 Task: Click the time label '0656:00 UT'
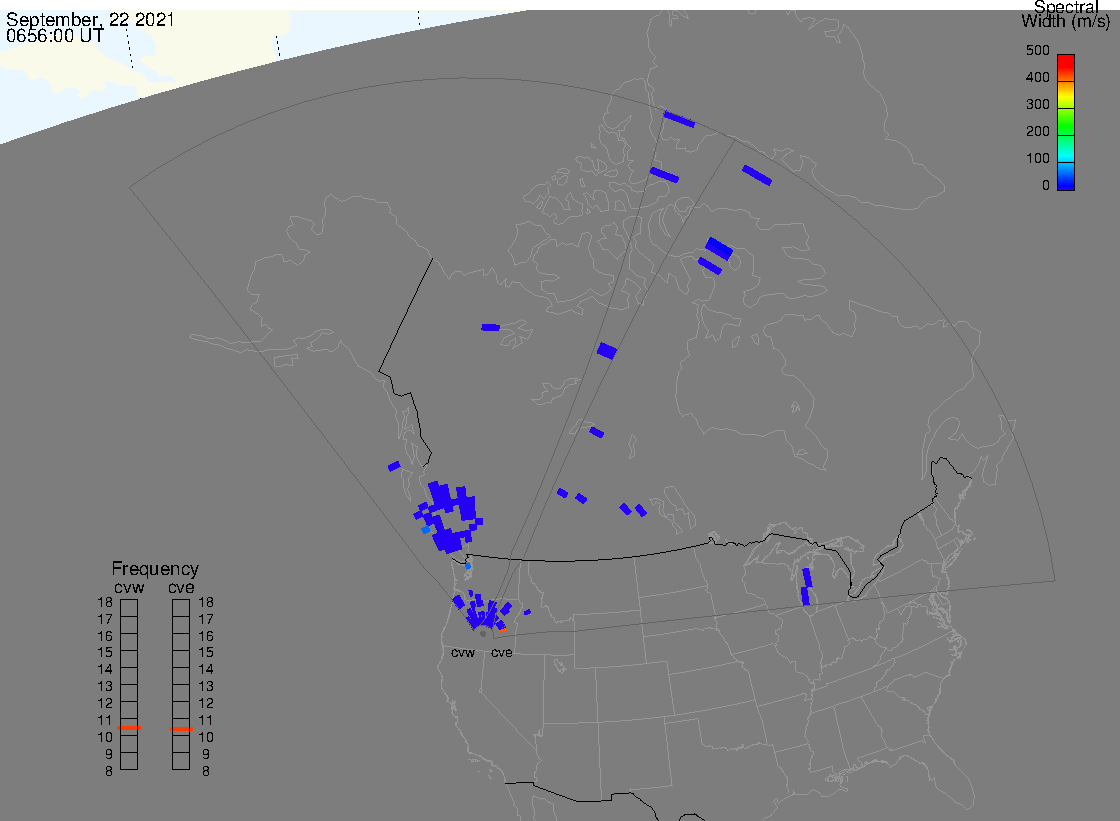[55, 36]
